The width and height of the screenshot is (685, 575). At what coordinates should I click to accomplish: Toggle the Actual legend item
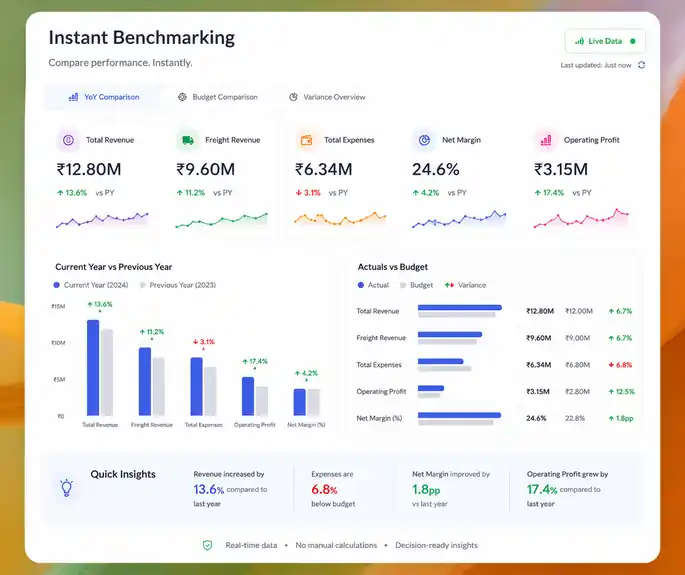[373, 285]
